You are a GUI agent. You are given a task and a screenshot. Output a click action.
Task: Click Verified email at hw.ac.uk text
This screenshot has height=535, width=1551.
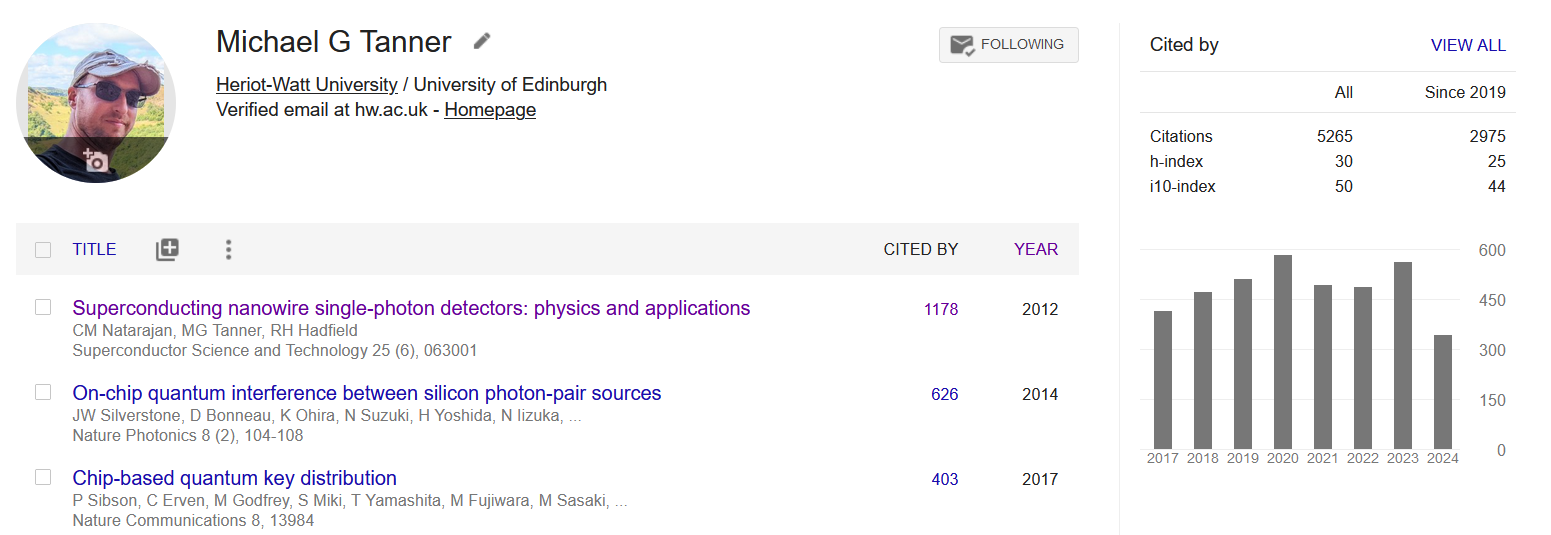(324, 110)
